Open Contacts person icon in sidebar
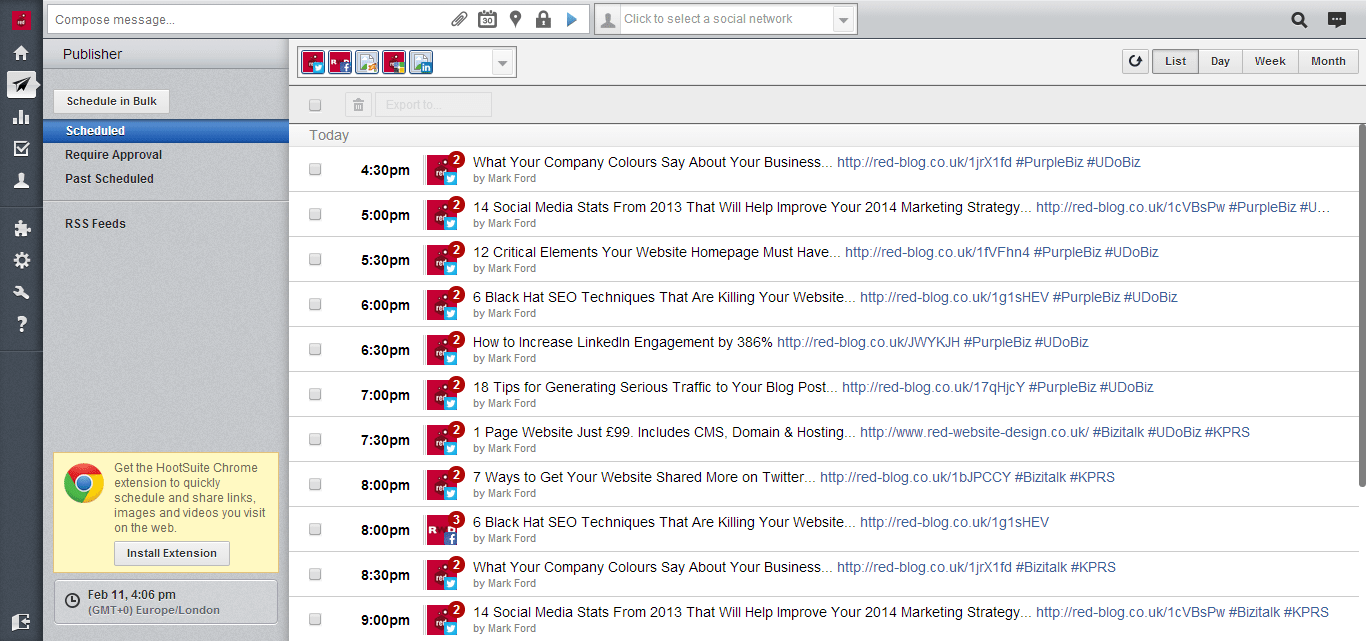 pos(21,181)
